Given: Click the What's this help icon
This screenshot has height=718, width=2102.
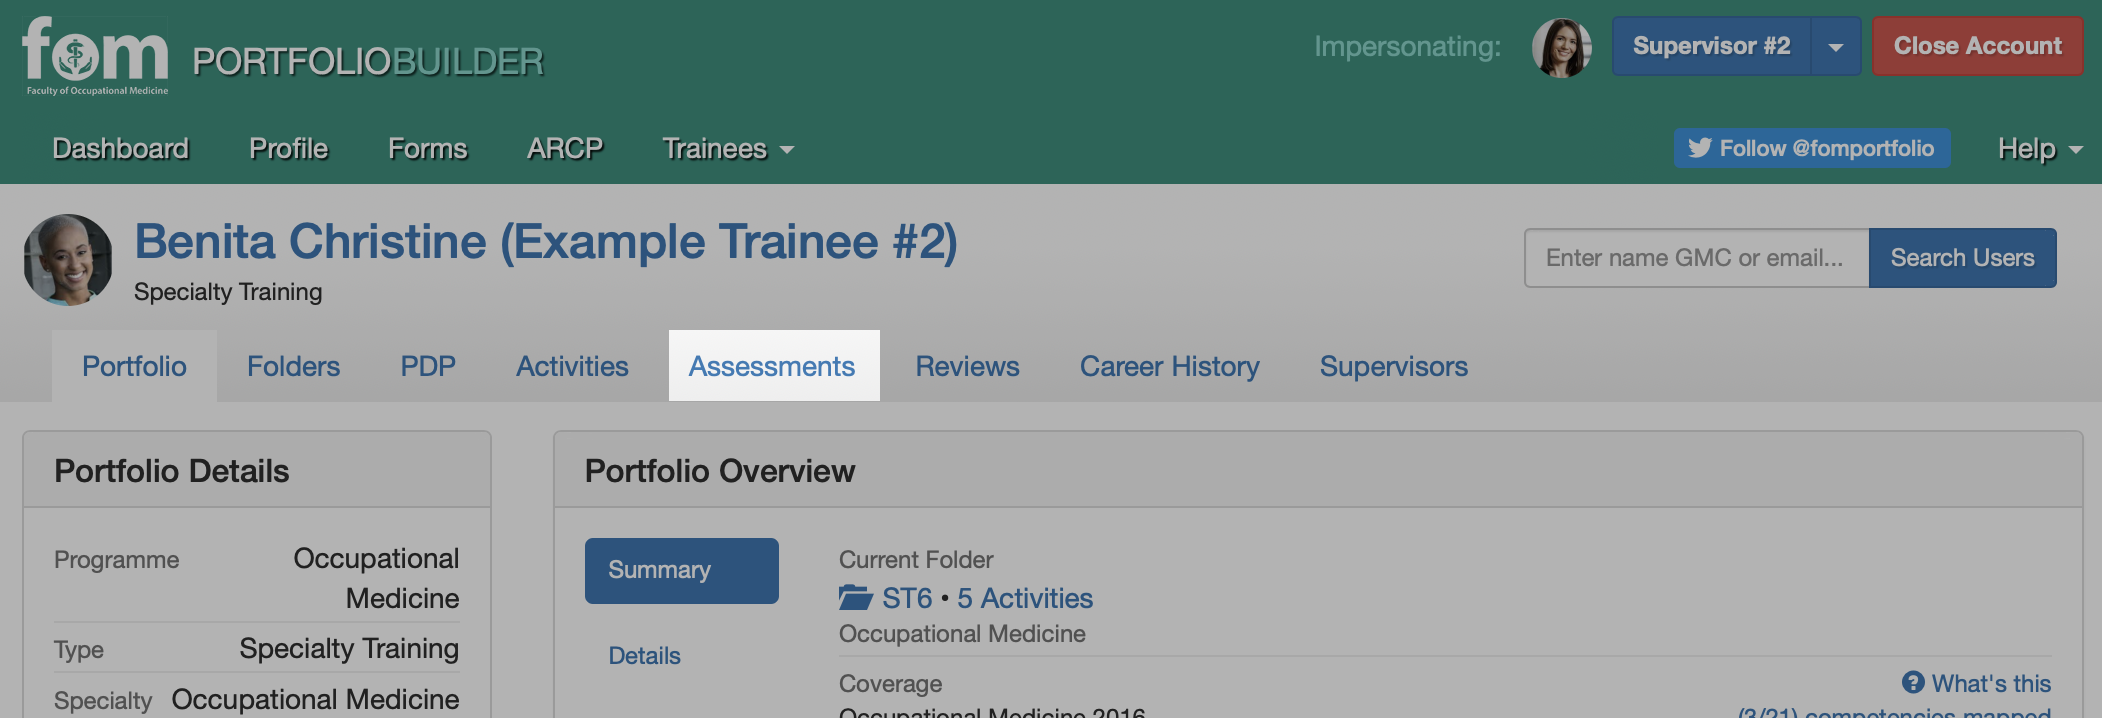Looking at the screenshot, I should [x=1913, y=683].
